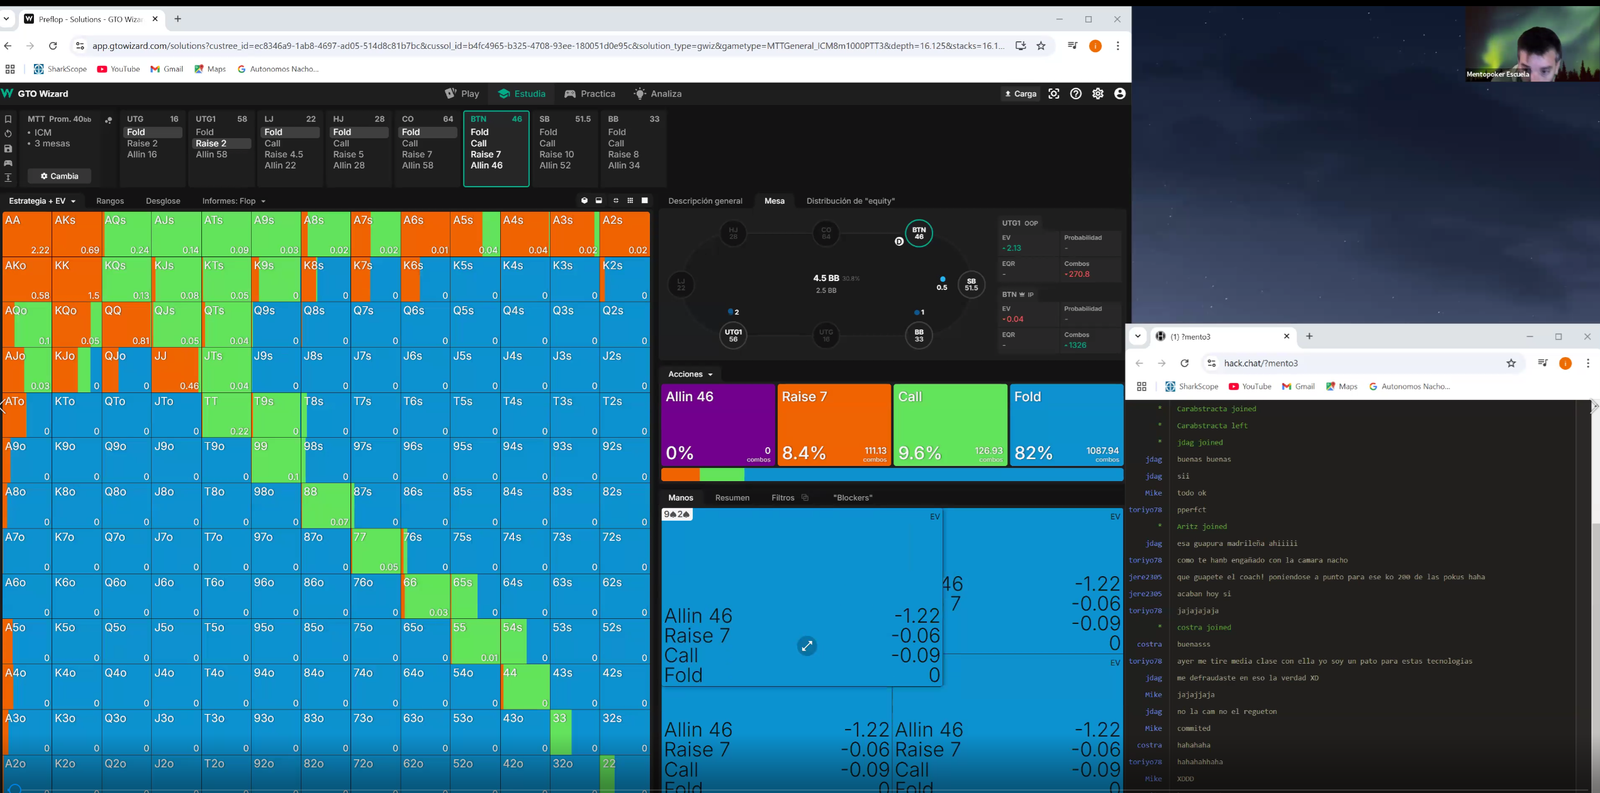Click the screenshot capture icon beside Carga

coord(1054,94)
